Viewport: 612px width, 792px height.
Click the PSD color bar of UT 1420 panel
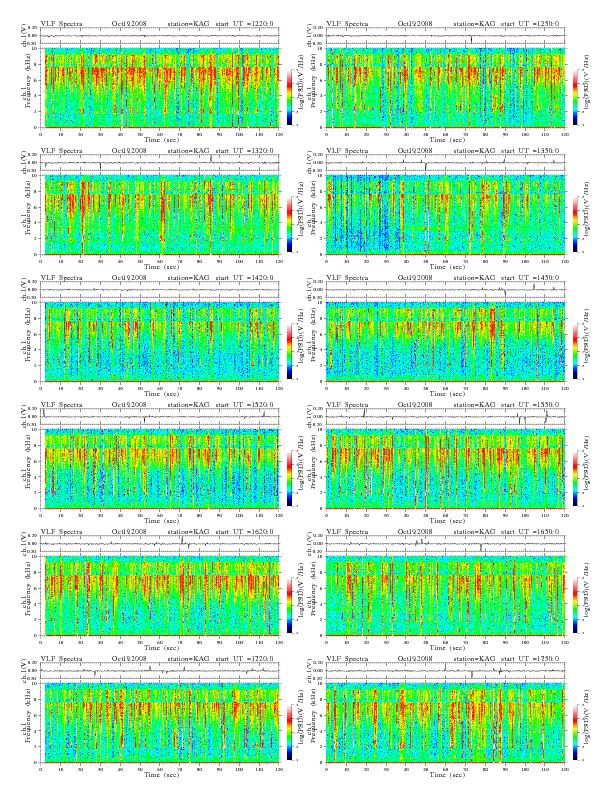pos(289,351)
